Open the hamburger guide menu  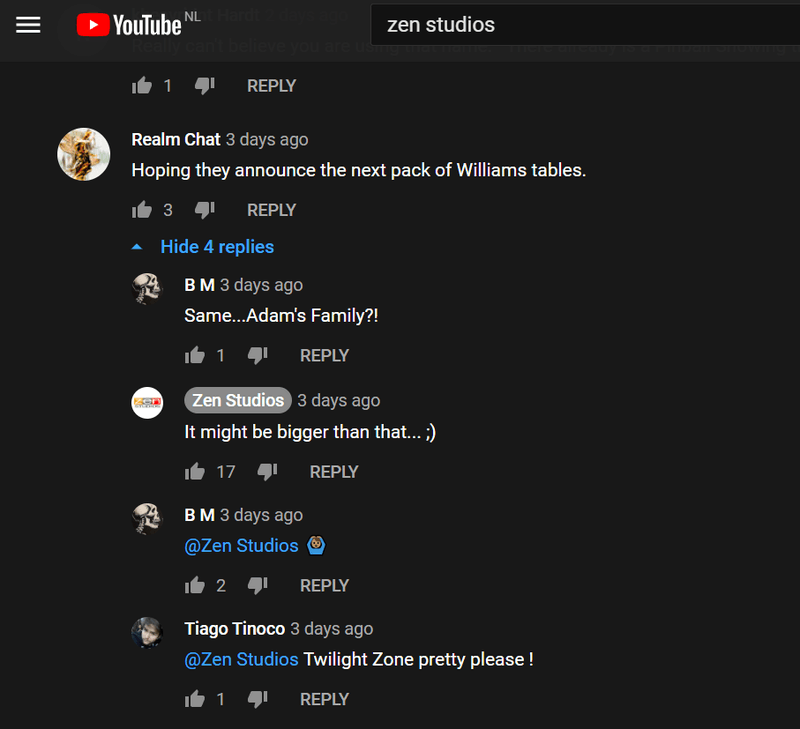coord(28,25)
